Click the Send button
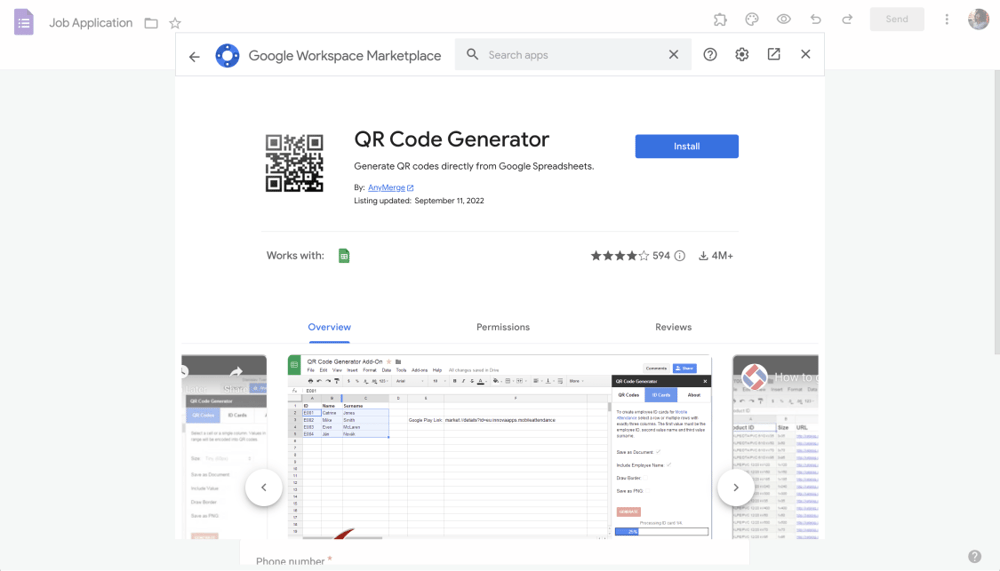This screenshot has width=1000, height=571. click(x=897, y=19)
